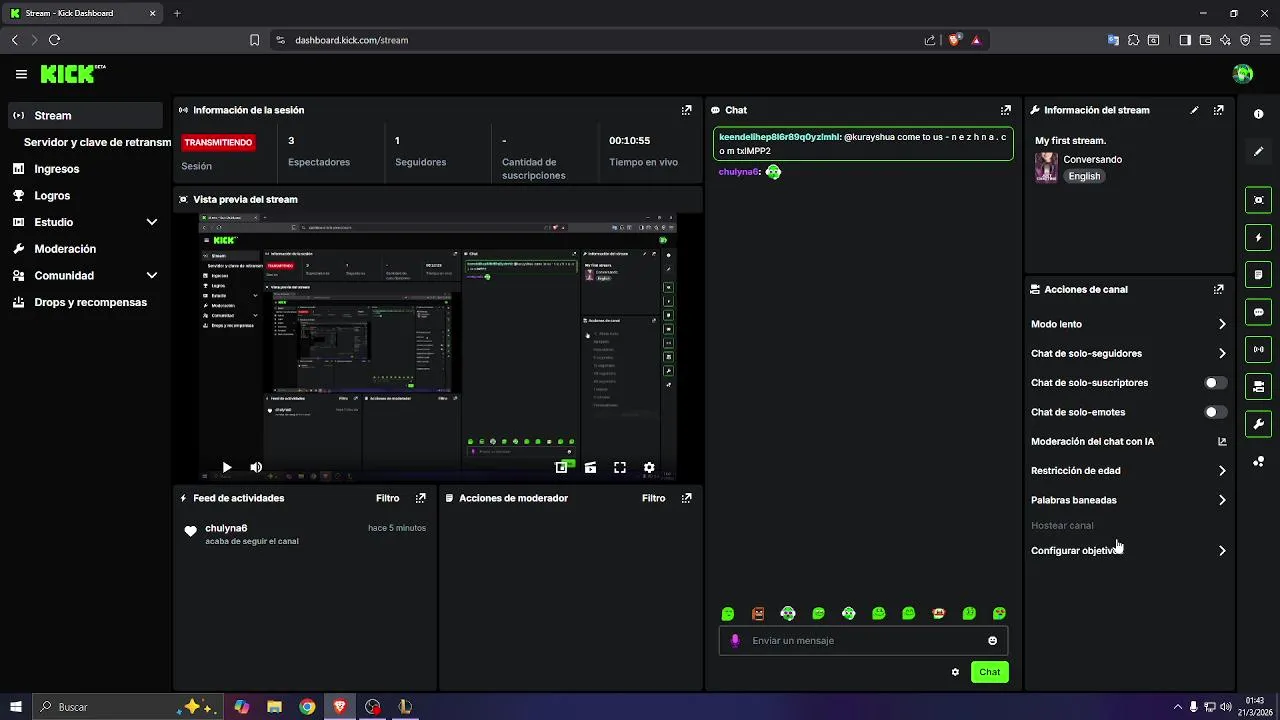Insert the brown angry-face emote

tap(758, 614)
